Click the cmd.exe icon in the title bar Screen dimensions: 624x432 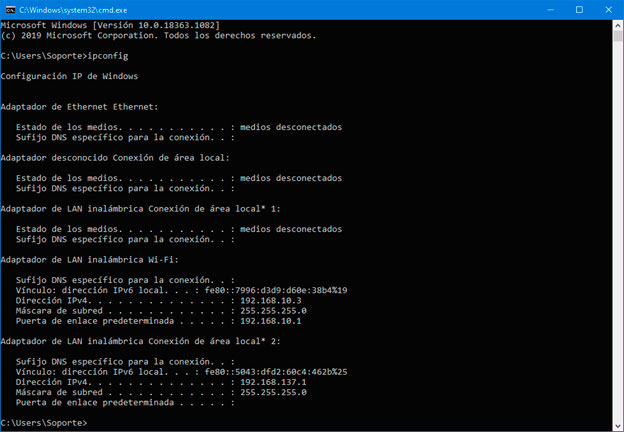[x=11, y=9]
